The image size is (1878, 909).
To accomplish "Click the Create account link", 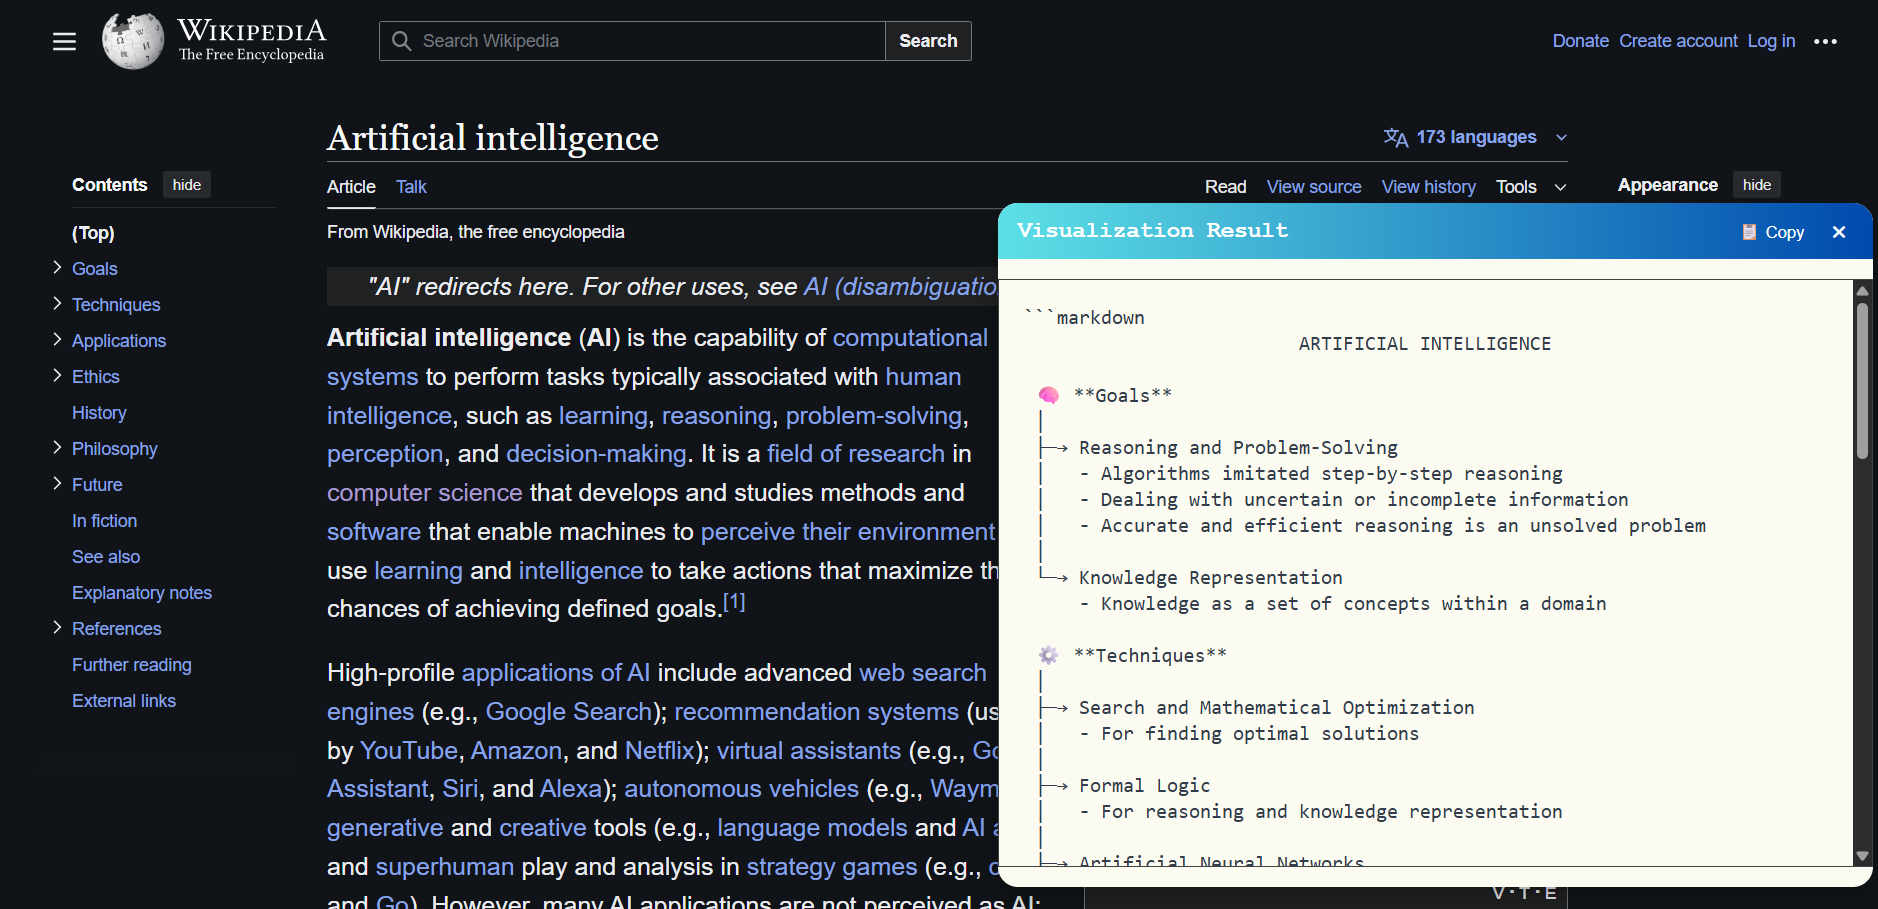I will pyautogui.click(x=1678, y=41).
